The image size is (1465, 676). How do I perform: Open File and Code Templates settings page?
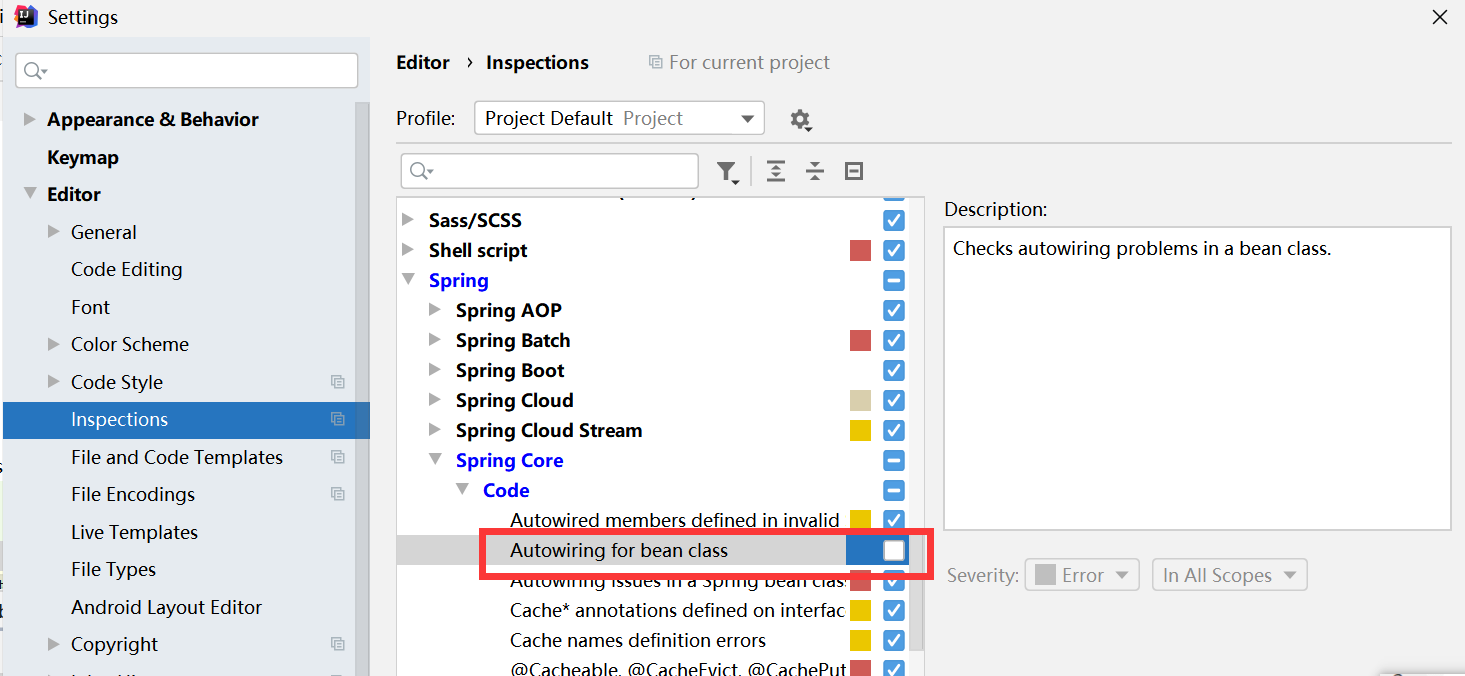177,457
